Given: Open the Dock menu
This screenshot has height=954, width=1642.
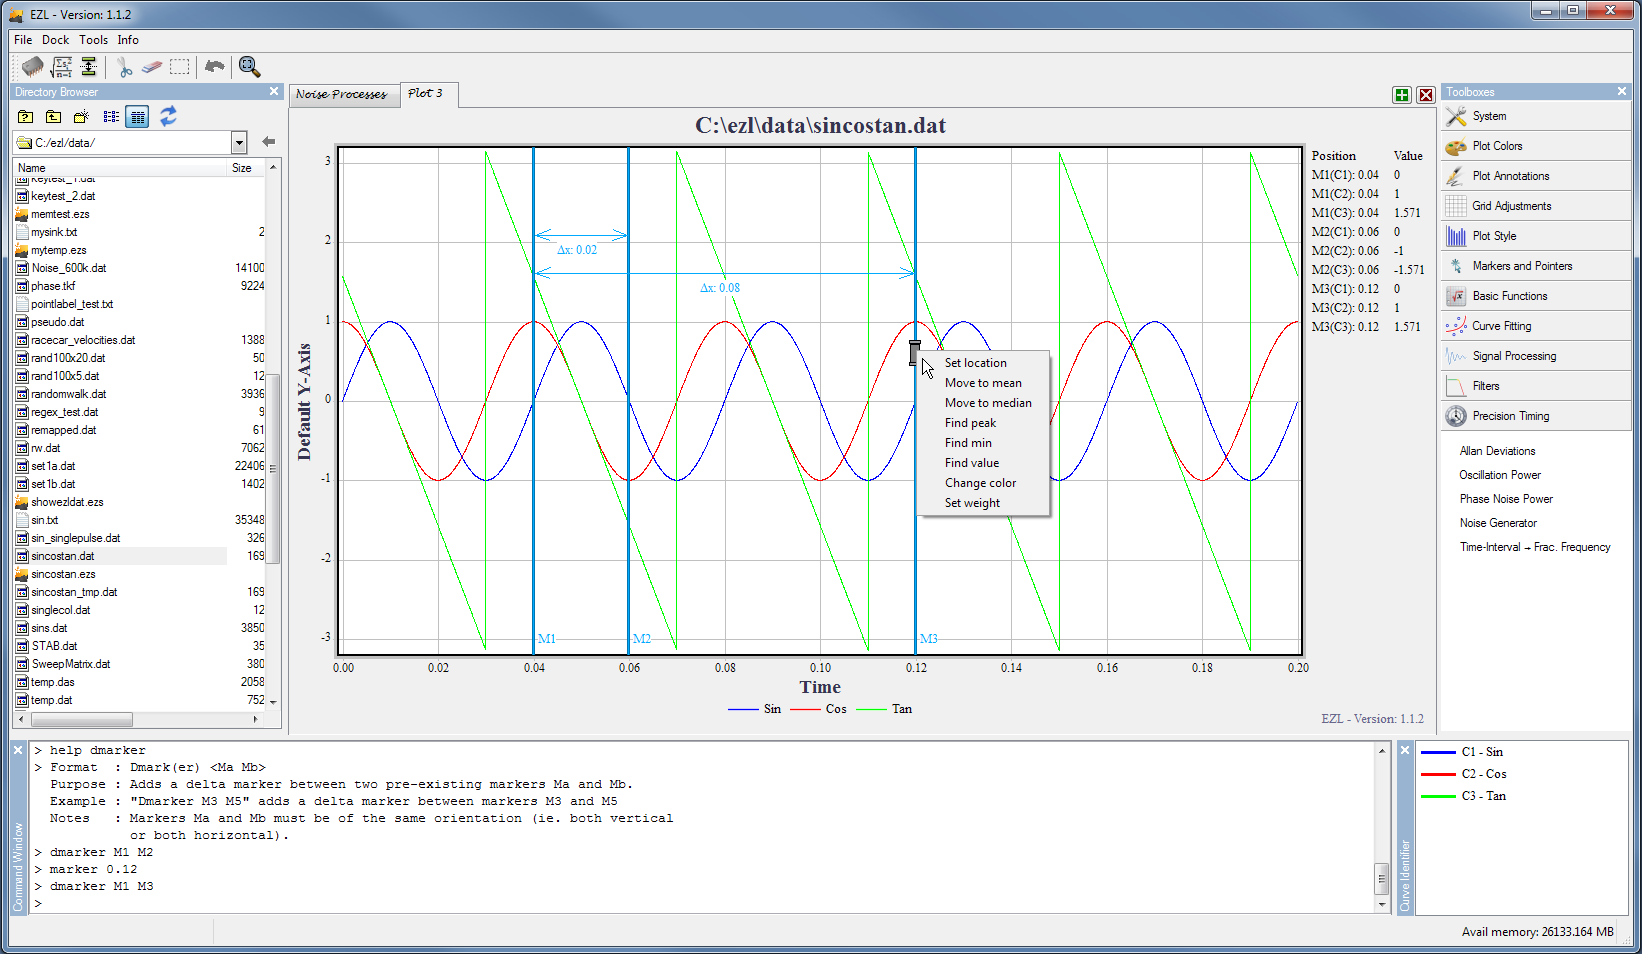Looking at the screenshot, I should (56, 40).
